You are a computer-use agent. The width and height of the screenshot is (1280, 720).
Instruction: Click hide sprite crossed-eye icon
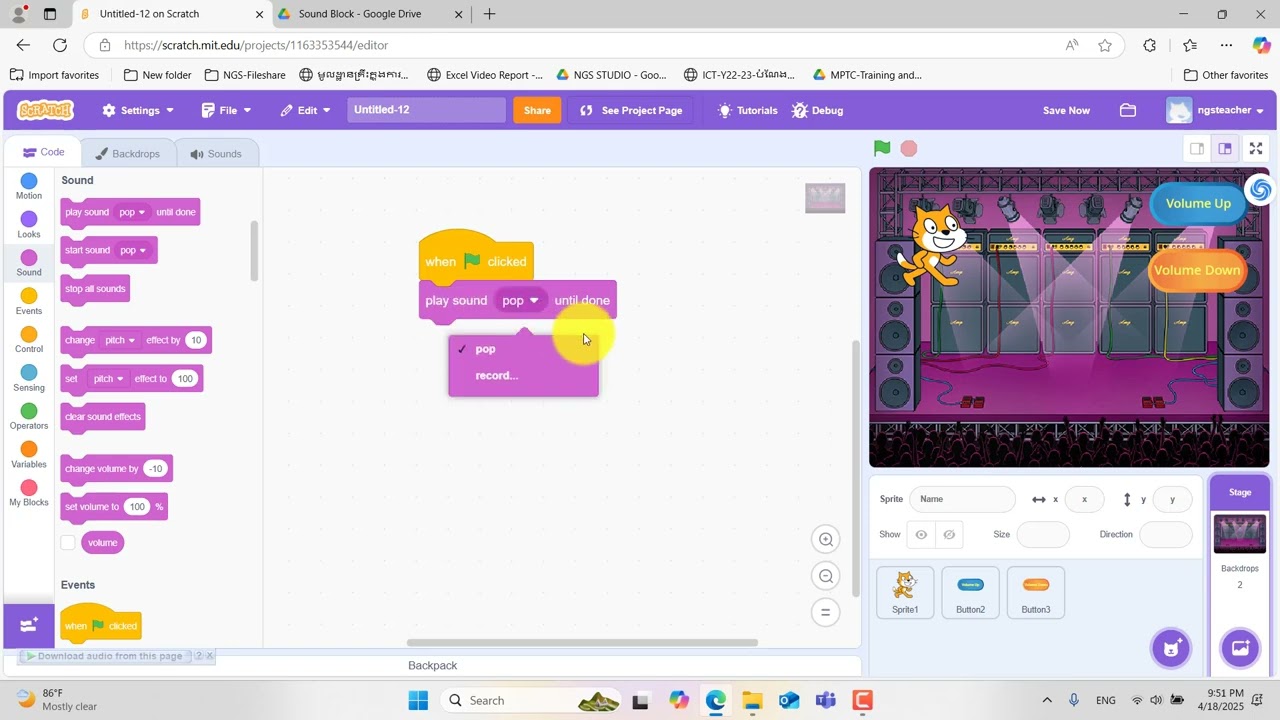[x=949, y=534]
